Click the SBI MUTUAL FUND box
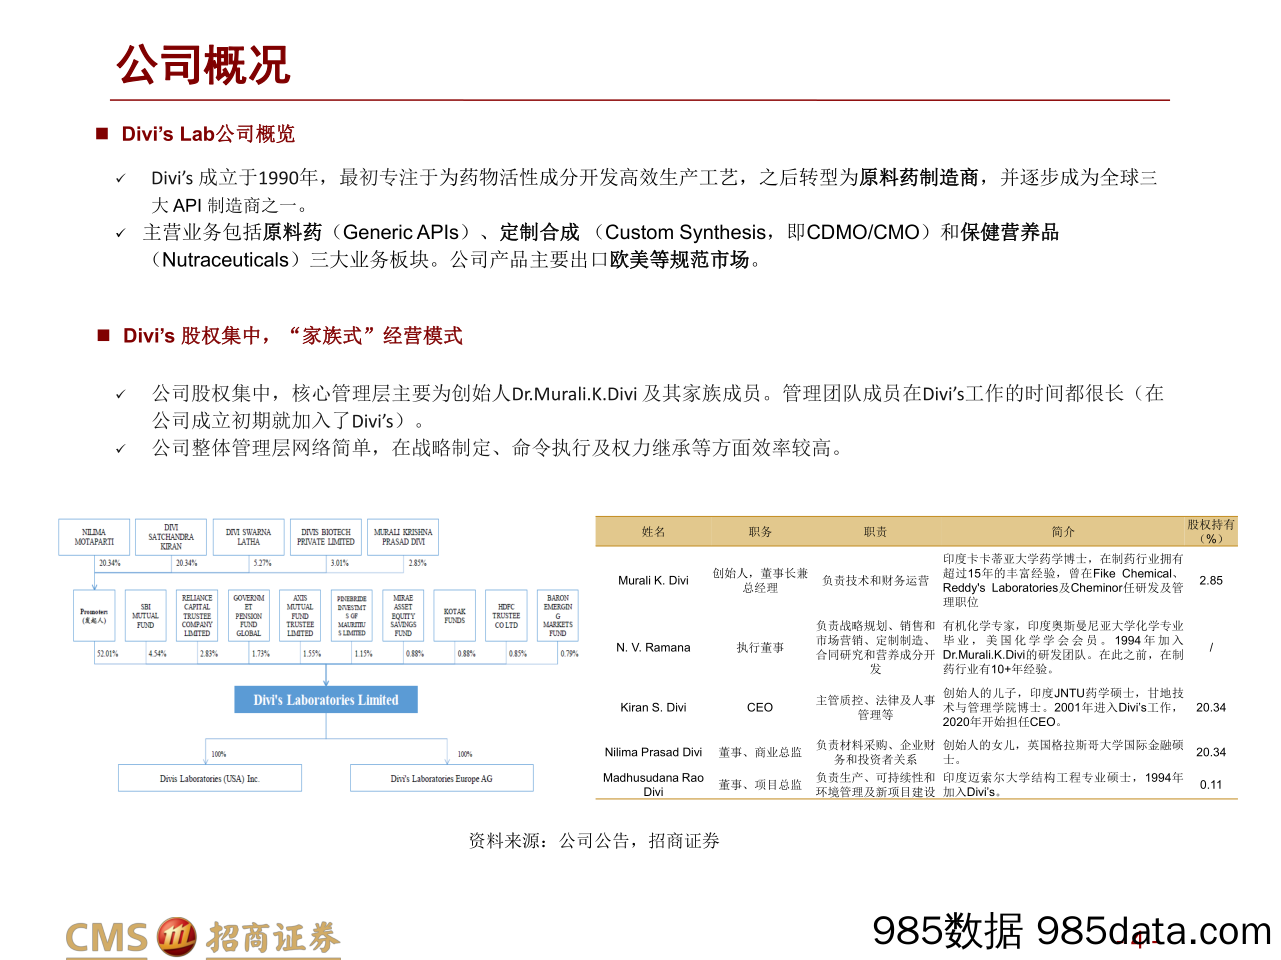Image resolution: width=1281 pixels, height=960 pixels. point(145,616)
